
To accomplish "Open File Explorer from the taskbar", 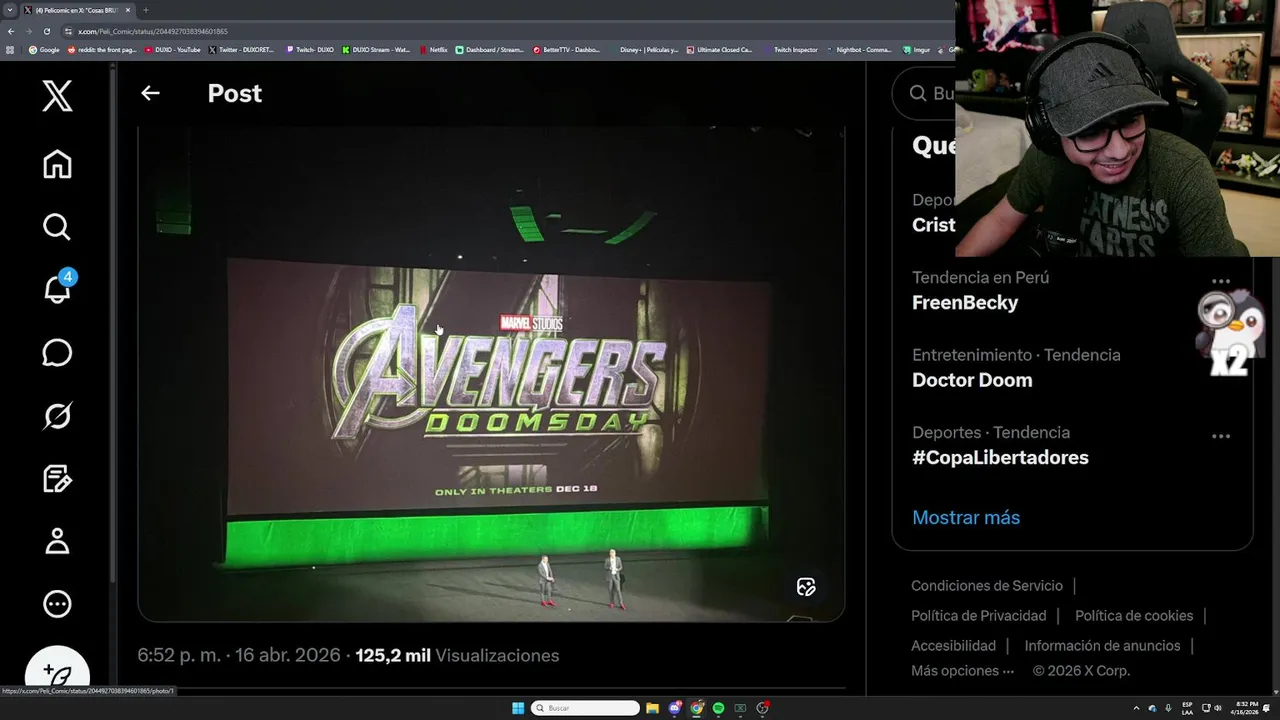I will 652,708.
